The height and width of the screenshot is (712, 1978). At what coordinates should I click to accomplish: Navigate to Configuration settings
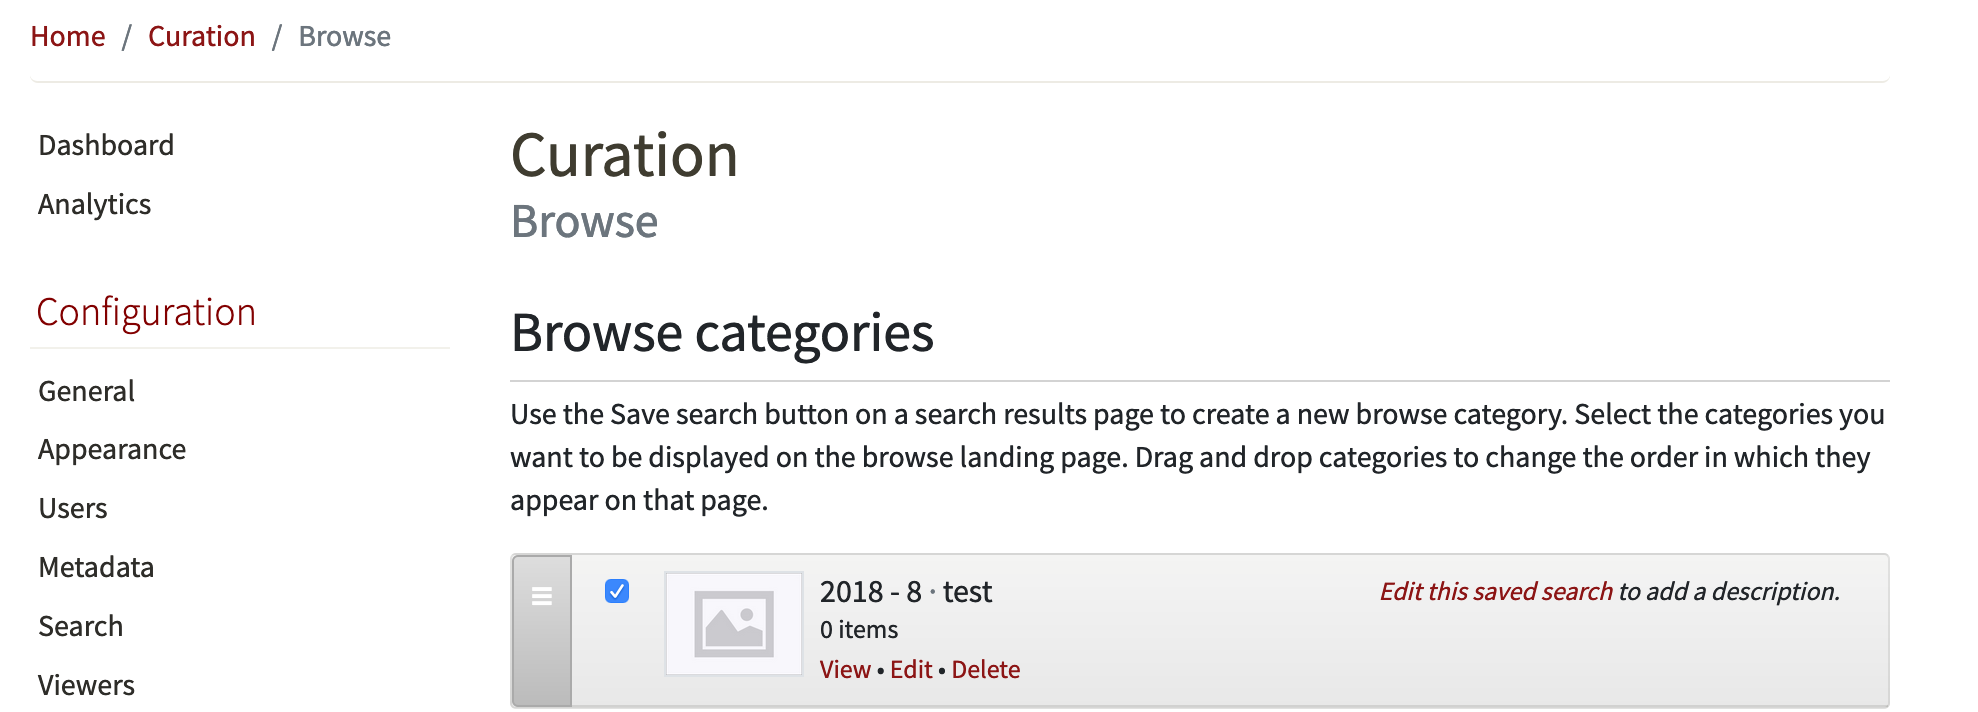pos(146,312)
